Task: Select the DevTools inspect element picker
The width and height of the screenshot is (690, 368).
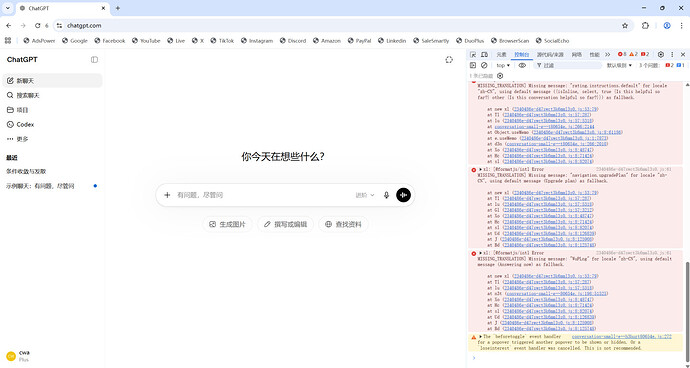Action: pyautogui.click(x=473, y=55)
